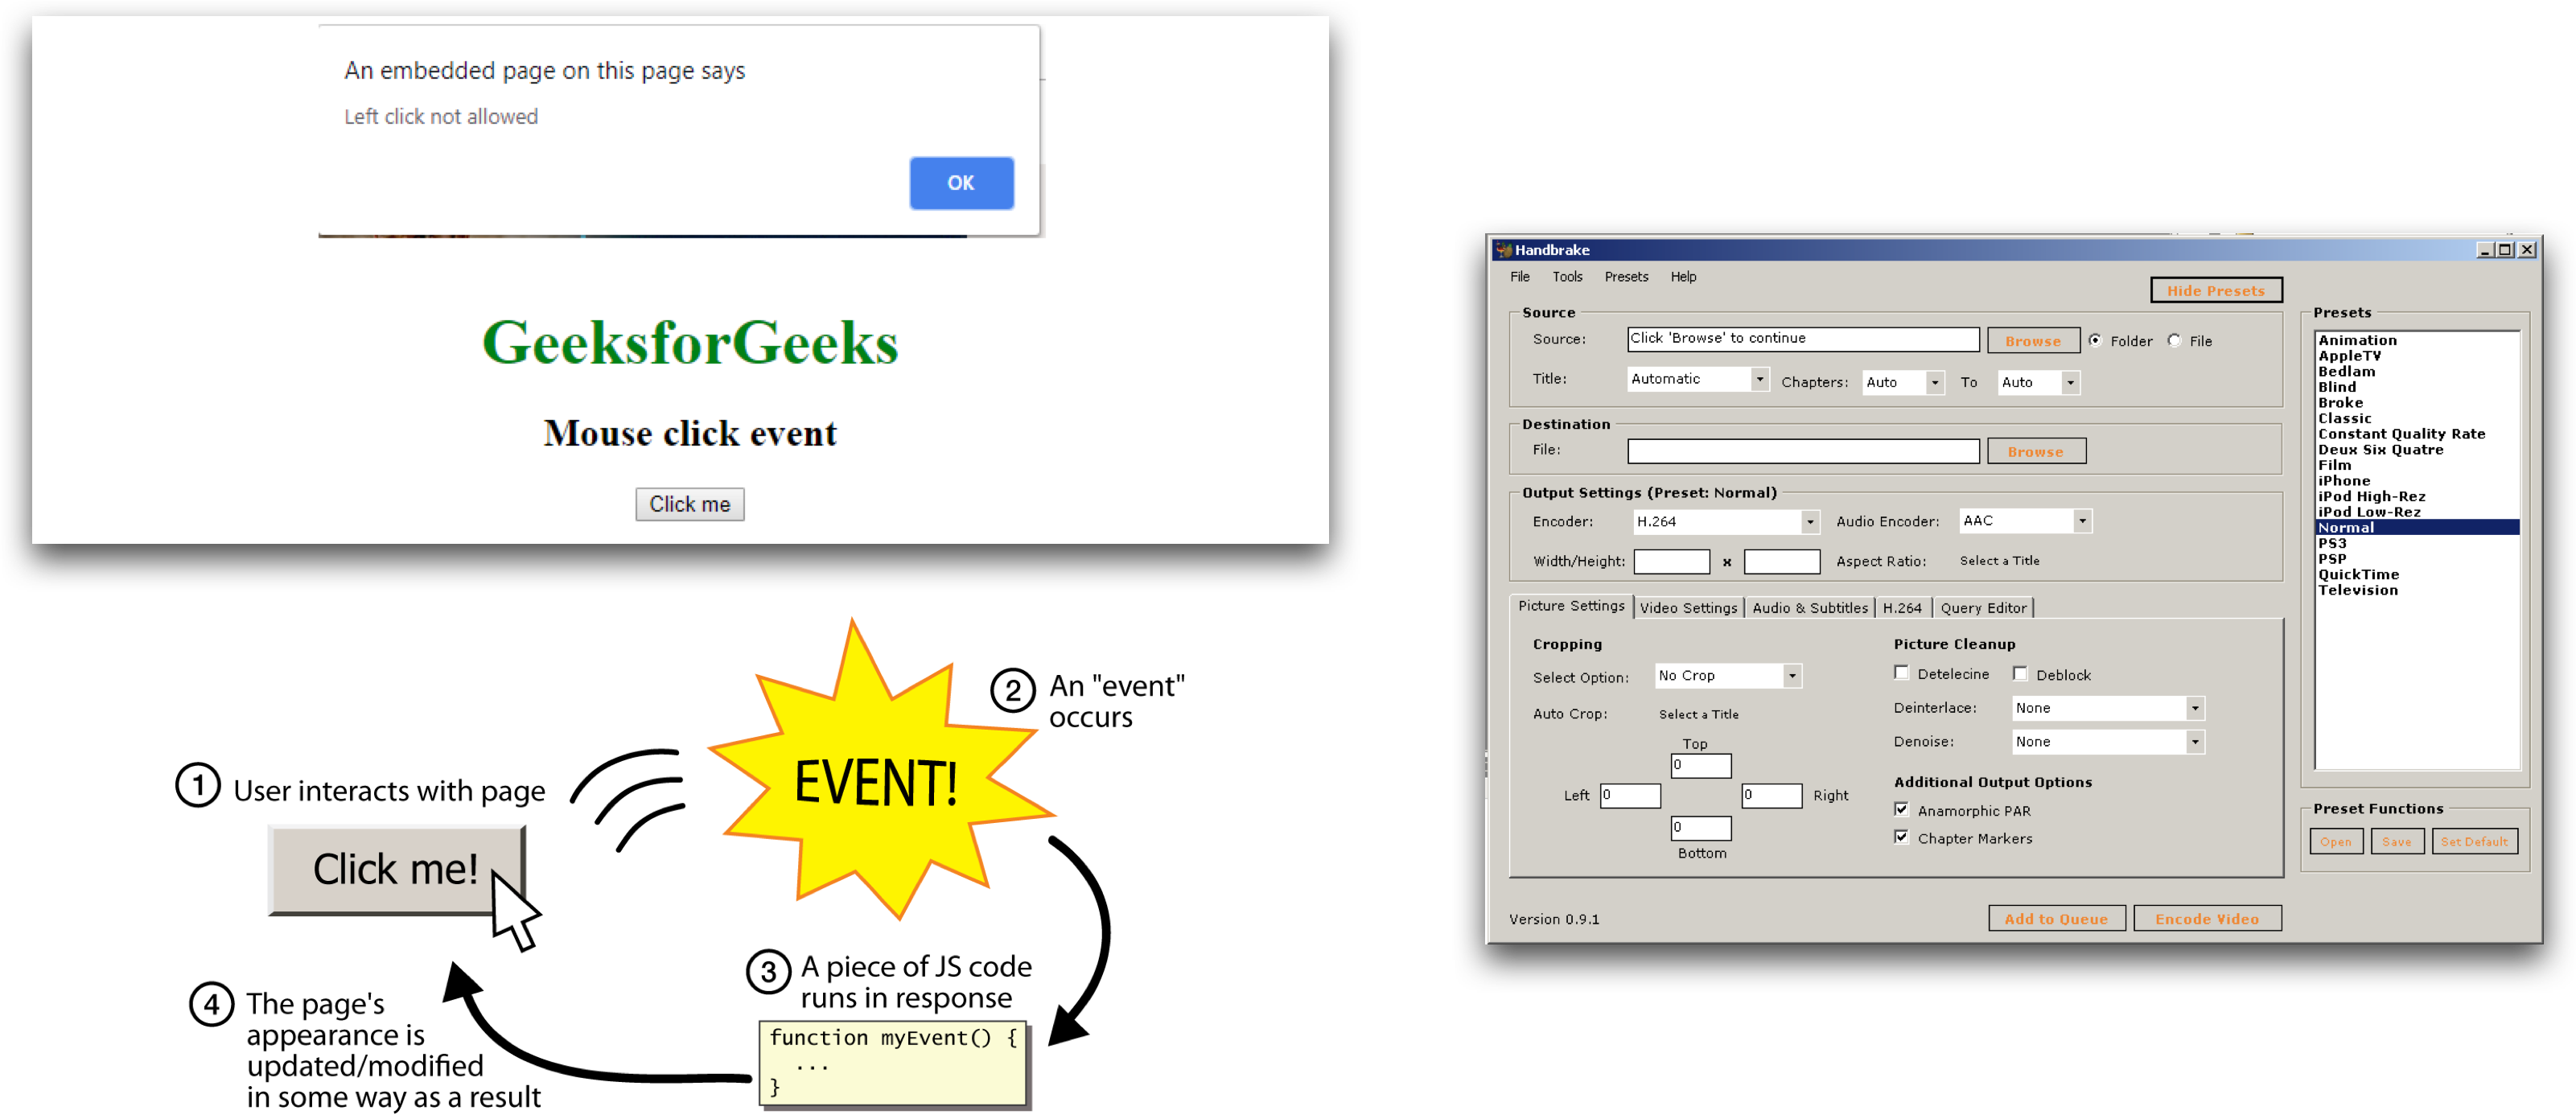Image resolution: width=2576 pixels, height=1115 pixels.
Task: Open the Picture Settings tab
Action: [x=1567, y=607]
